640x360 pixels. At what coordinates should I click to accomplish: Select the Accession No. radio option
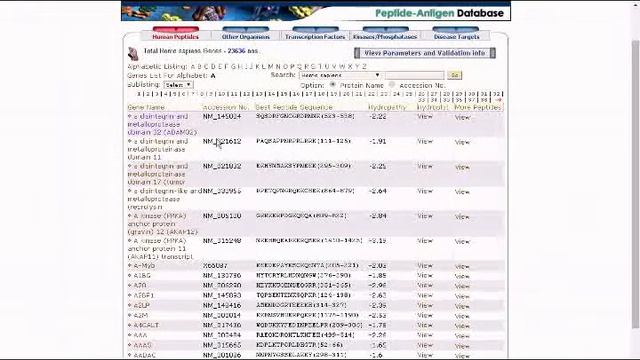tap(392, 84)
